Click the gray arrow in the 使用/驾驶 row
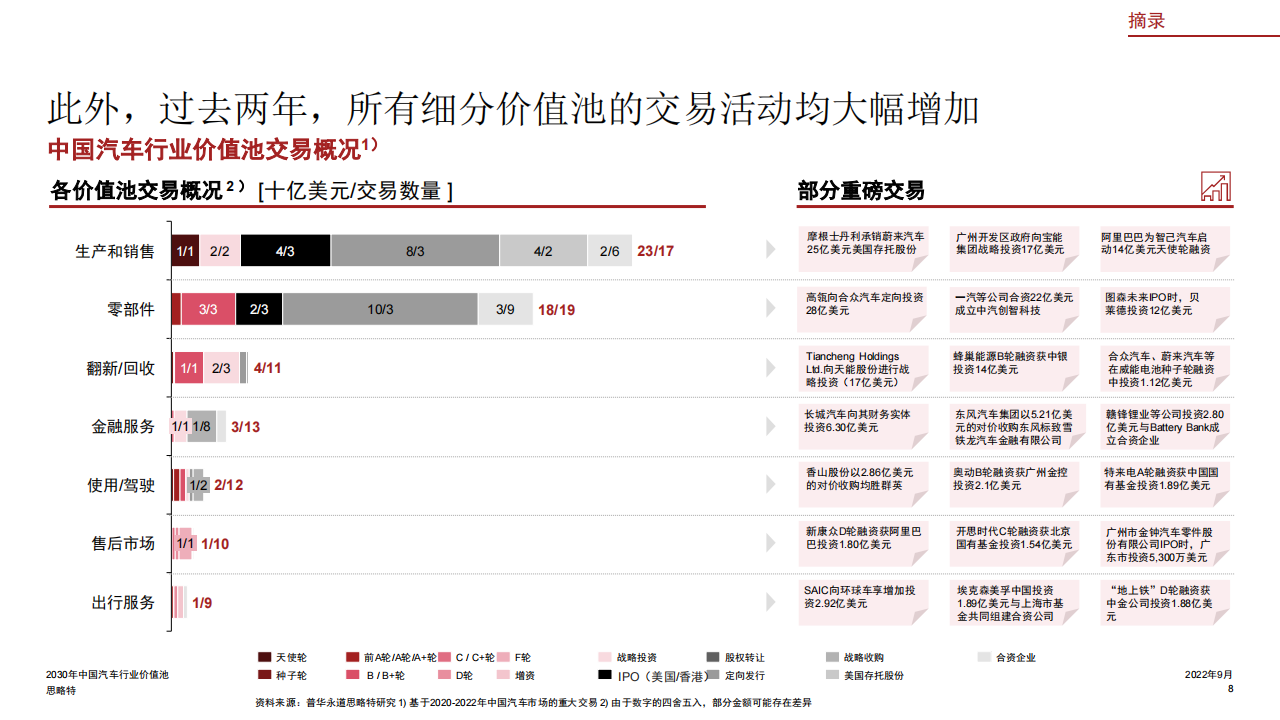Viewport: 1280px width, 720px height. point(771,485)
